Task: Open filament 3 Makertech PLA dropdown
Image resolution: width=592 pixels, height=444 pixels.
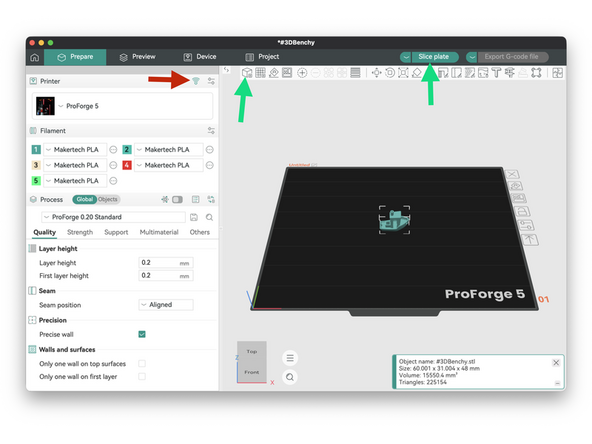Action: pyautogui.click(x=75, y=165)
